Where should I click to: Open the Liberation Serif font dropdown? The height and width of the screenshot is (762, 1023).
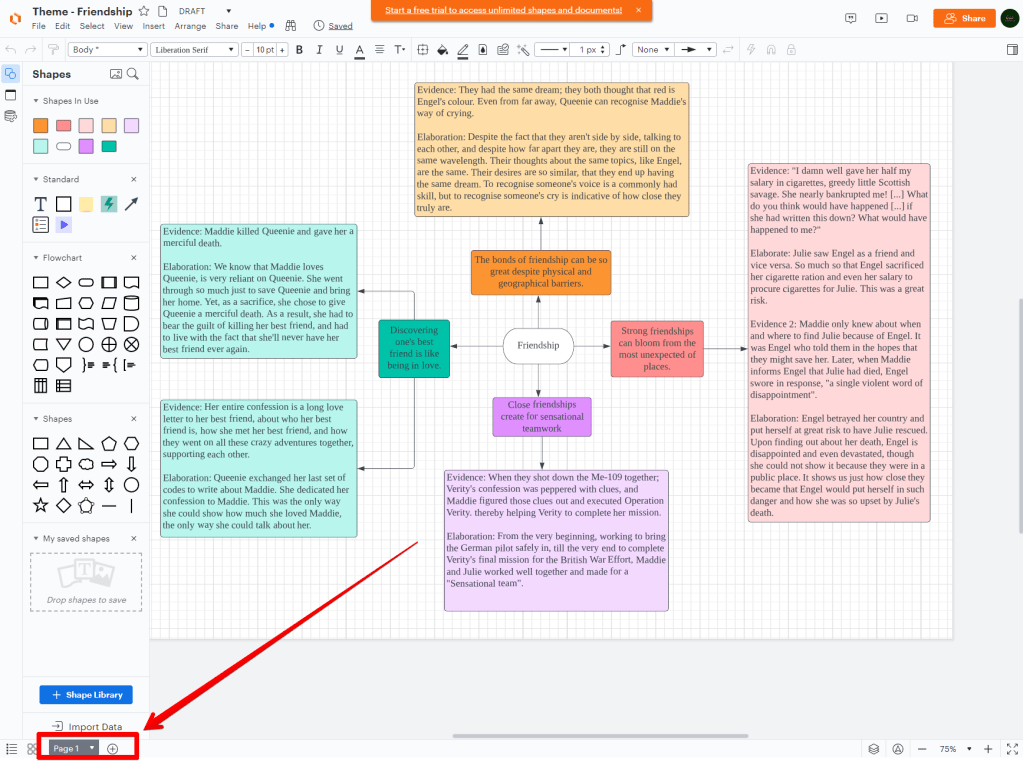pyautogui.click(x=194, y=49)
